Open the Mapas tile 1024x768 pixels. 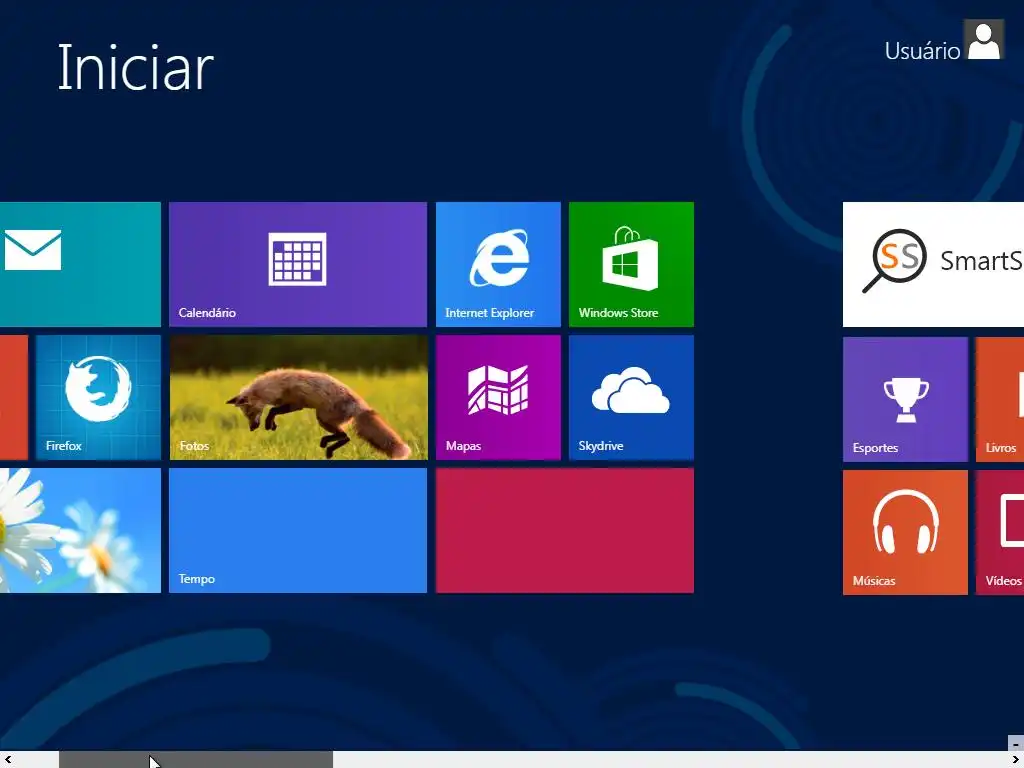click(x=498, y=398)
